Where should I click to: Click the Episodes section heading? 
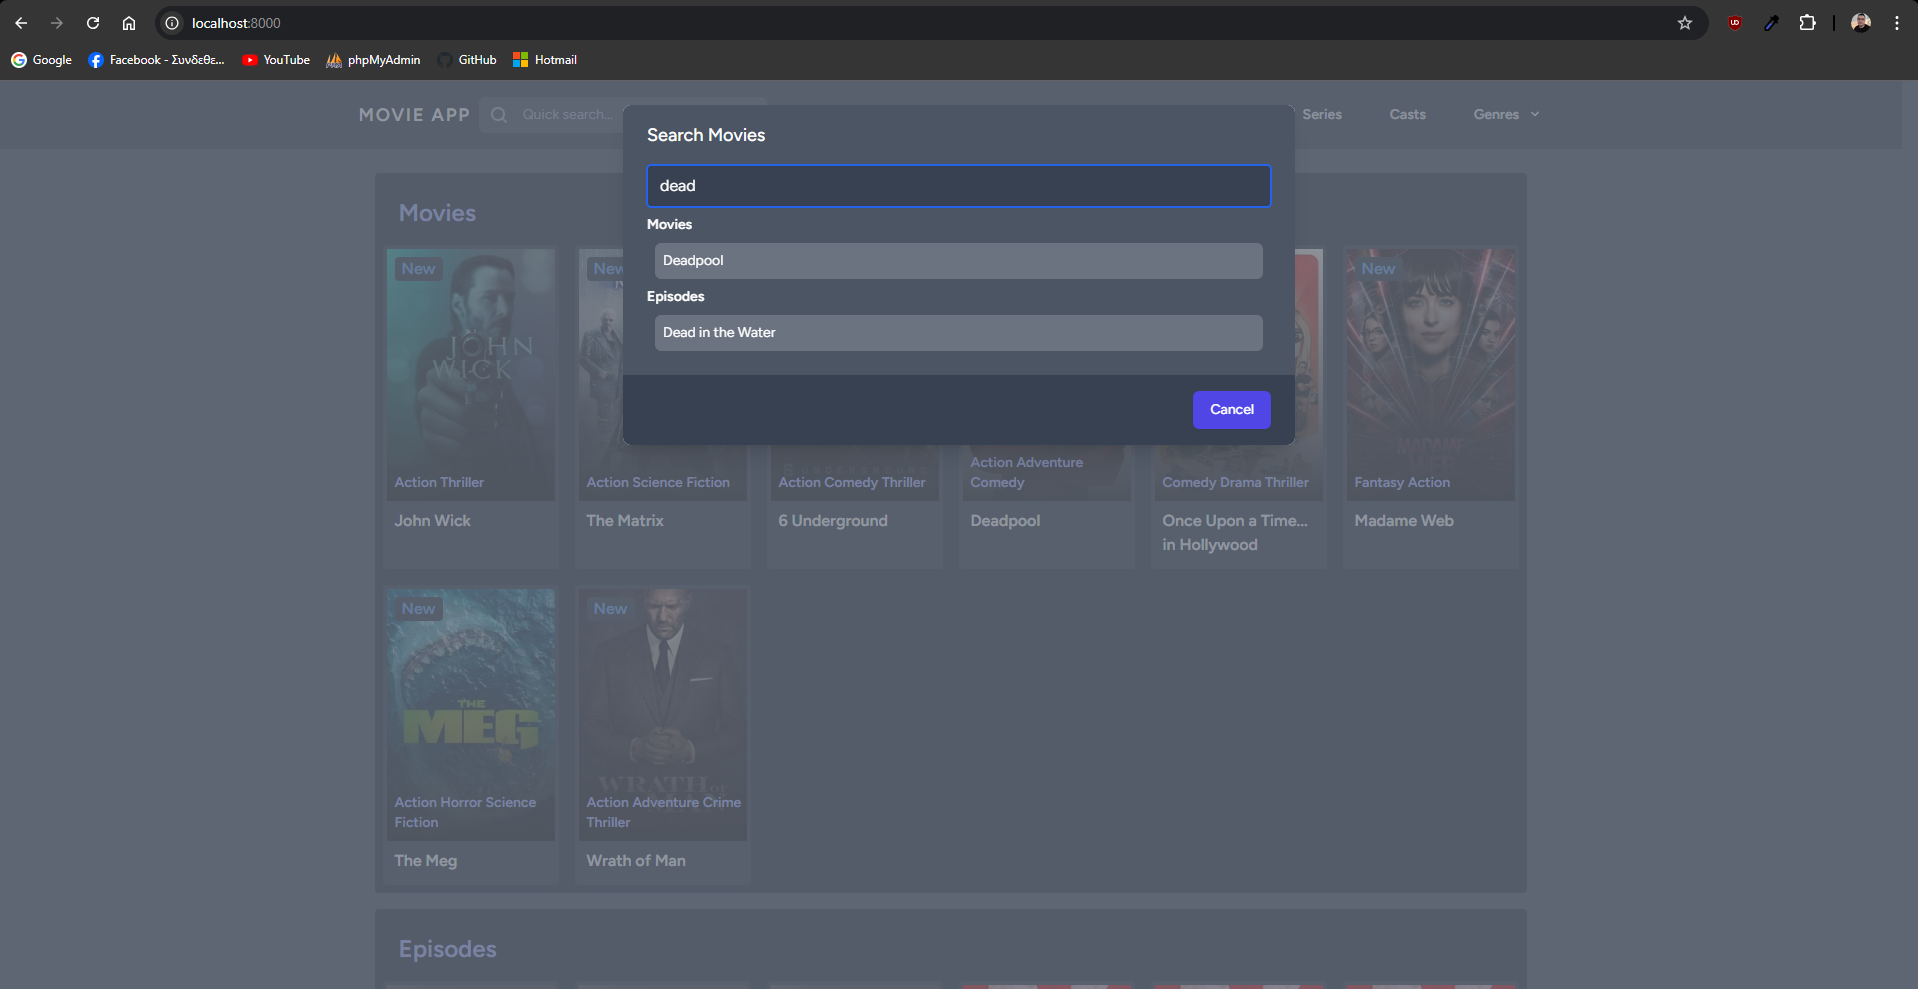tap(447, 949)
